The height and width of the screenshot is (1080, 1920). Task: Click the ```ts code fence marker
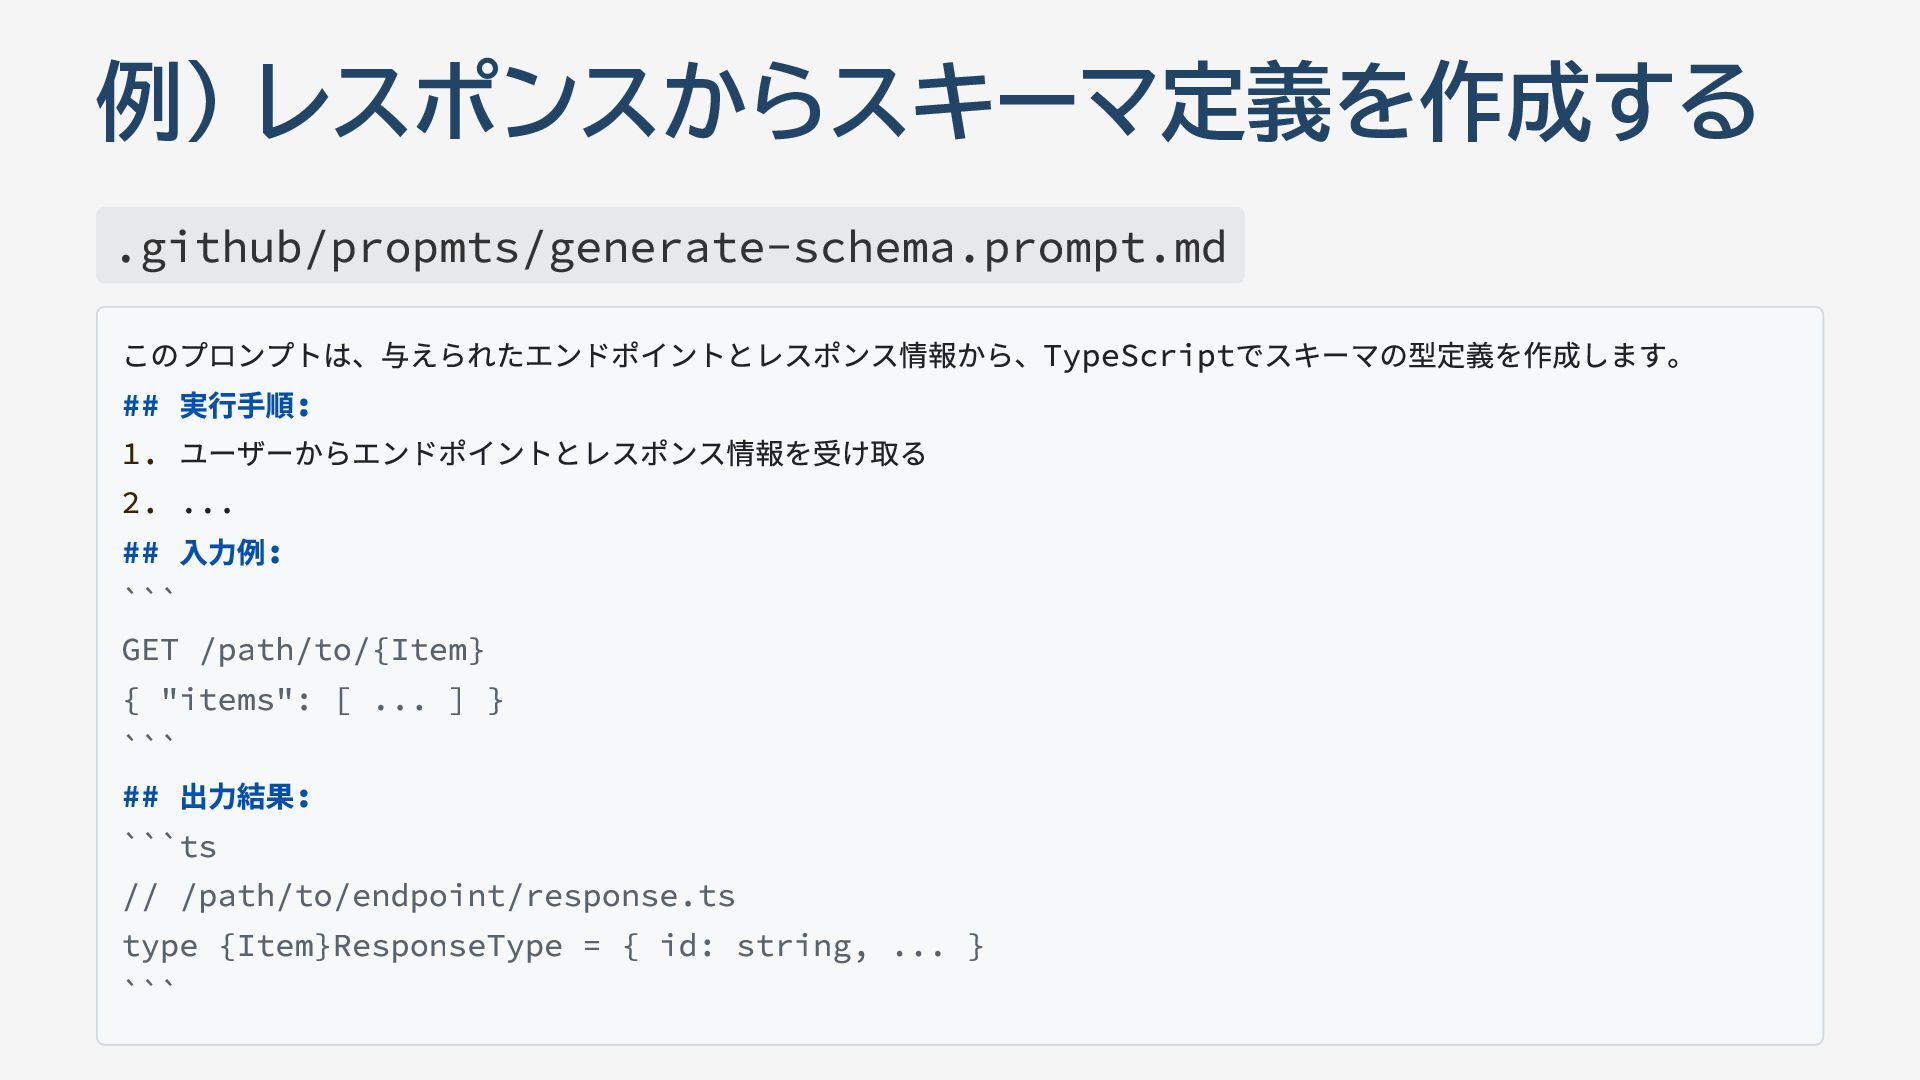click(169, 846)
